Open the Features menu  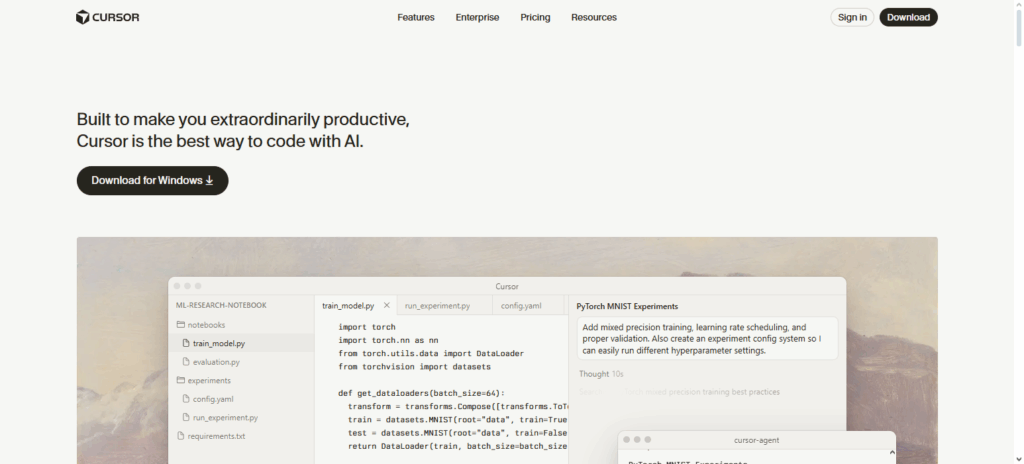pos(416,17)
